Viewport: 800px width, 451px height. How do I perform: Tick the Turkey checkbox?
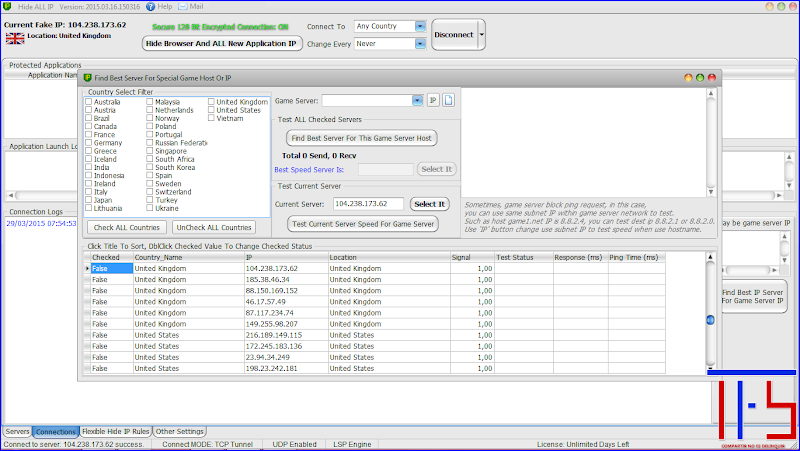click(x=150, y=199)
